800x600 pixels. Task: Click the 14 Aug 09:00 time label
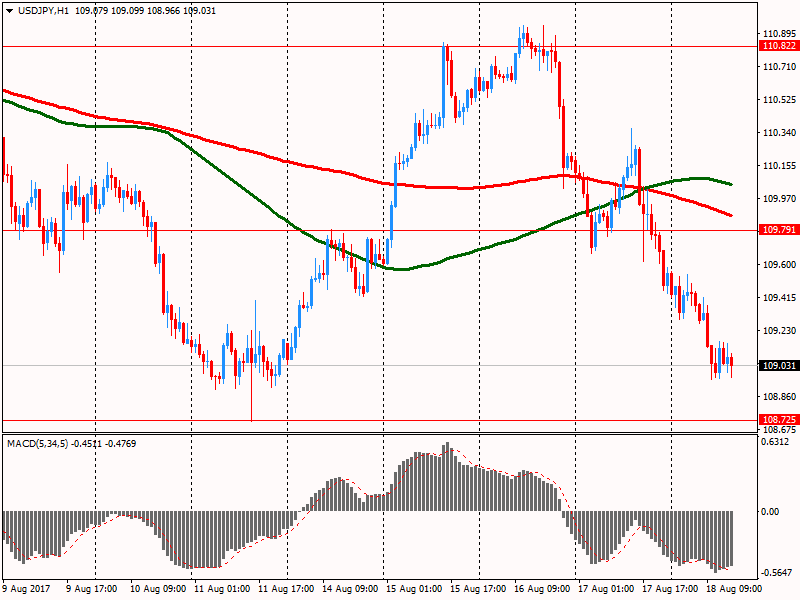(350, 589)
